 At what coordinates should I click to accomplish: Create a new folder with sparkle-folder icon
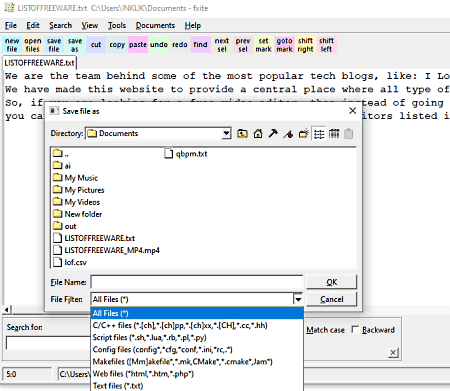coord(304,134)
